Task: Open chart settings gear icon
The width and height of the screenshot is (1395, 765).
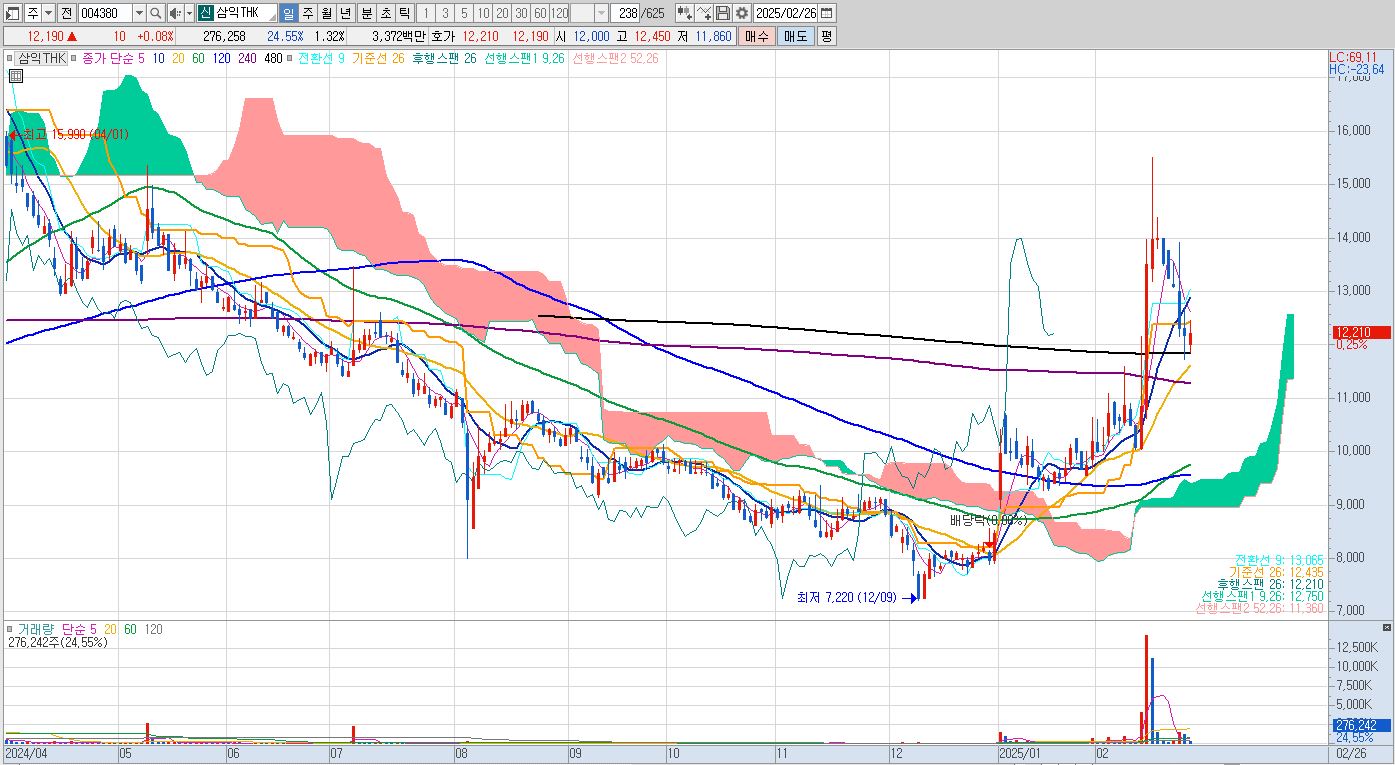Action: [741, 13]
